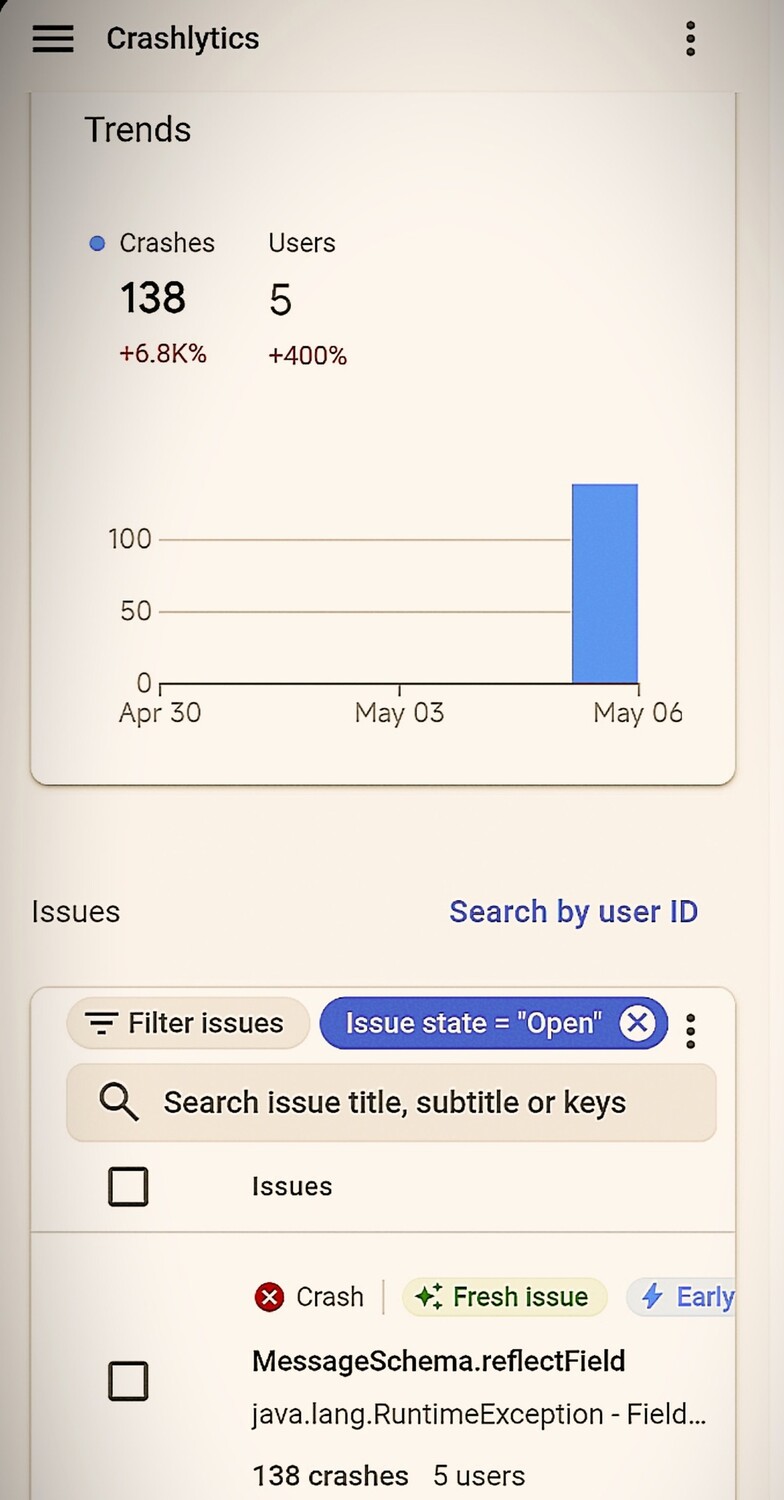The width and height of the screenshot is (784, 1500).
Task: Check the MessageSchema.reflectField issue checkbox
Action: [128, 1381]
